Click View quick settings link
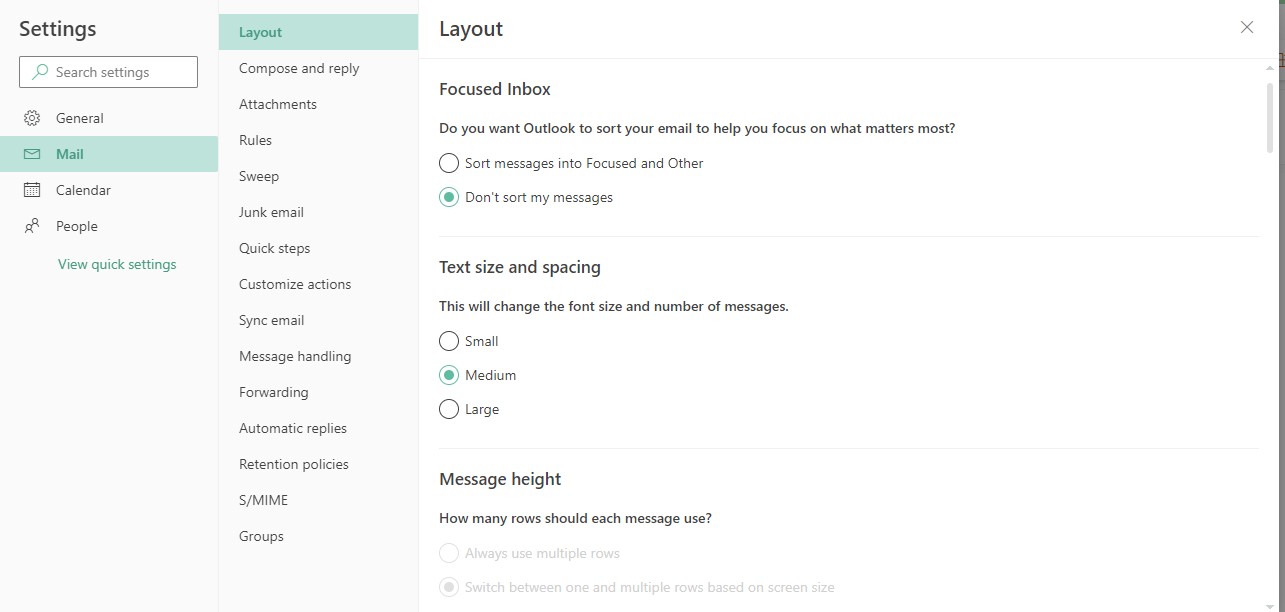Screen dimensions: 1285x612 [x=117, y=264]
